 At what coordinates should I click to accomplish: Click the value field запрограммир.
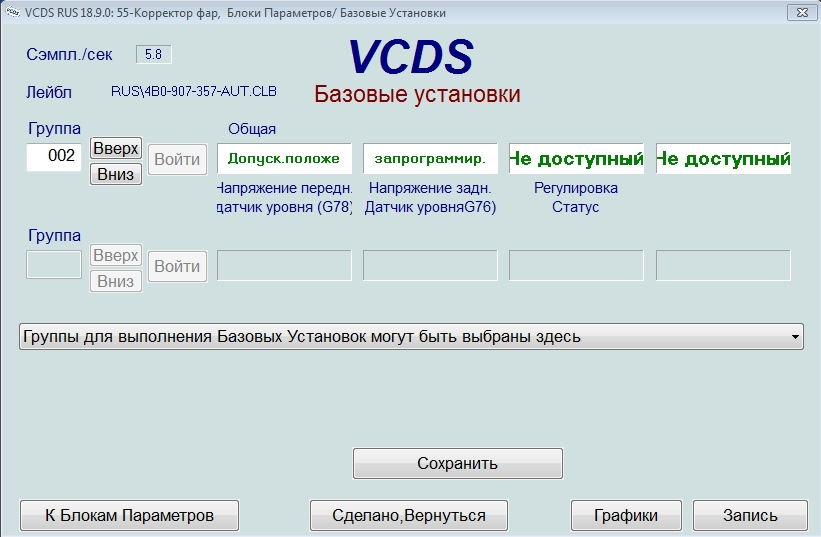pos(430,159)
